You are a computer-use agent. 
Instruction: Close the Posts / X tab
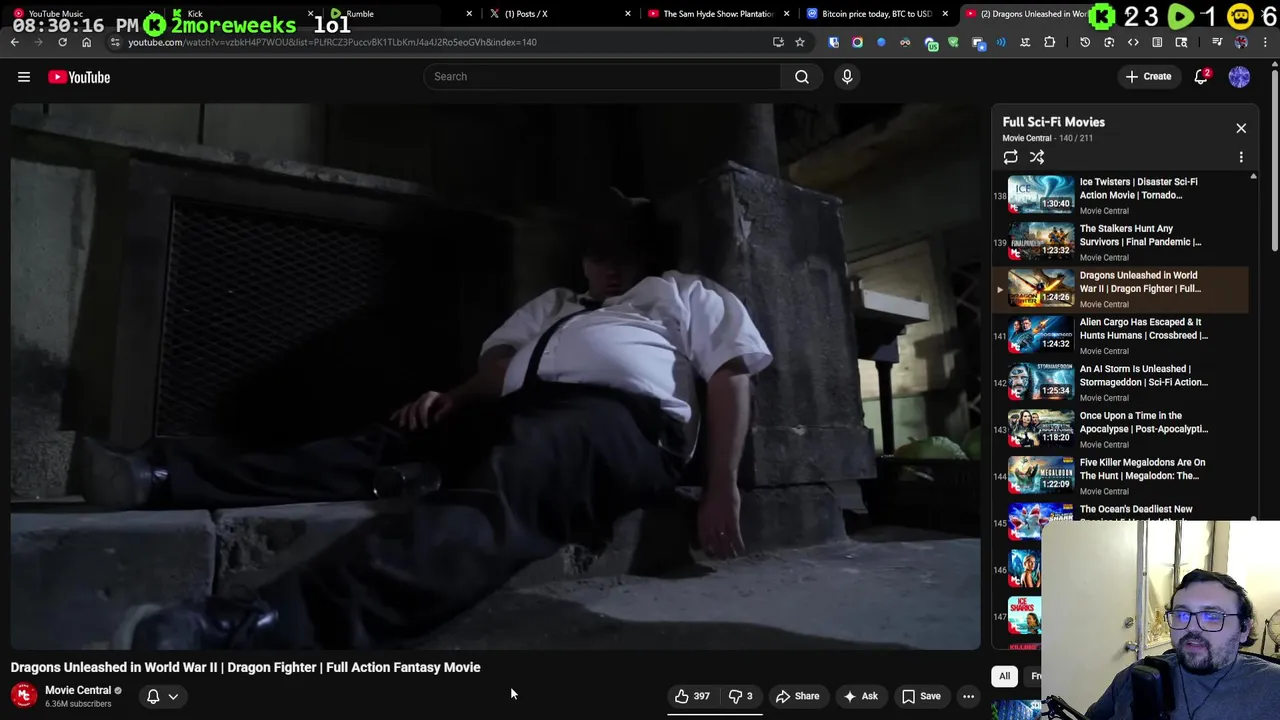628,14
